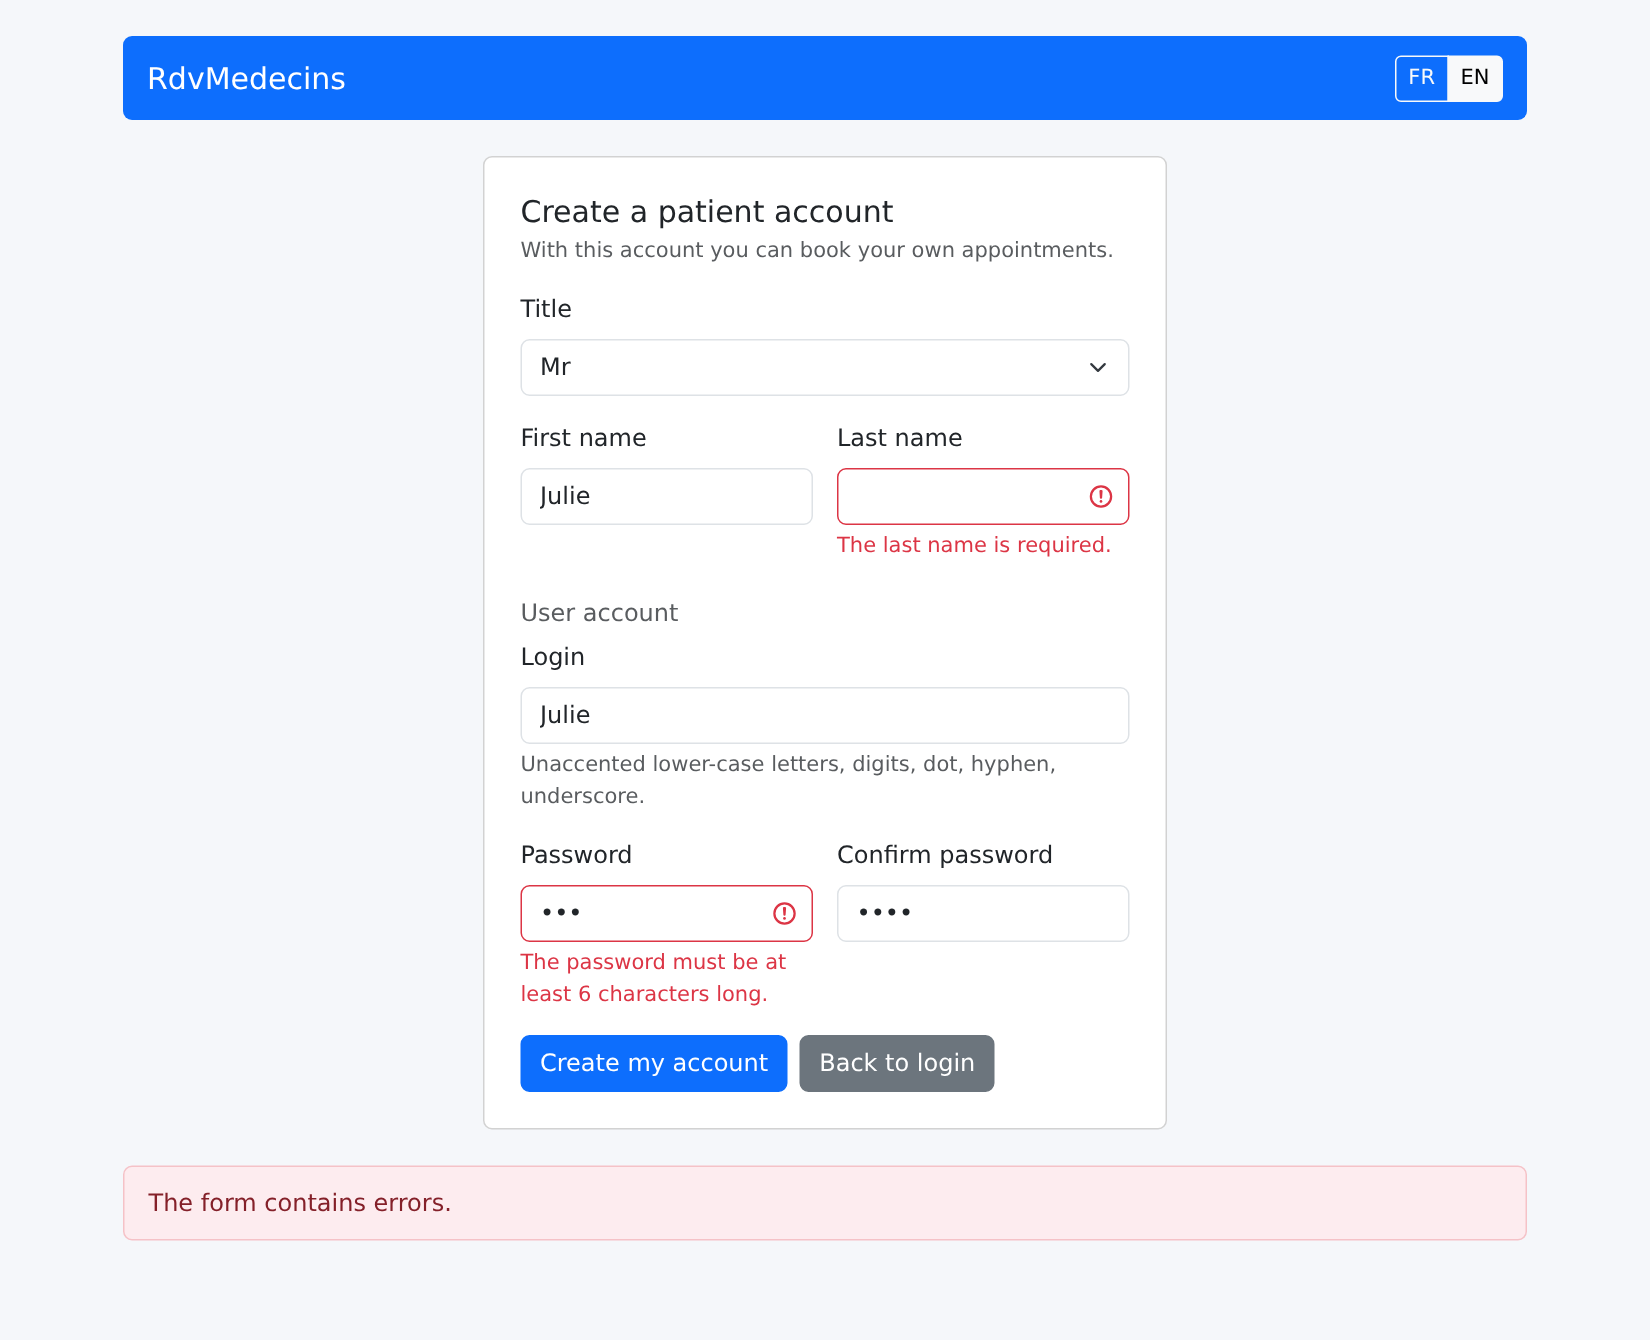Click the 'First name' label
Viewport: 1650px width, 1340px height.
583,438
